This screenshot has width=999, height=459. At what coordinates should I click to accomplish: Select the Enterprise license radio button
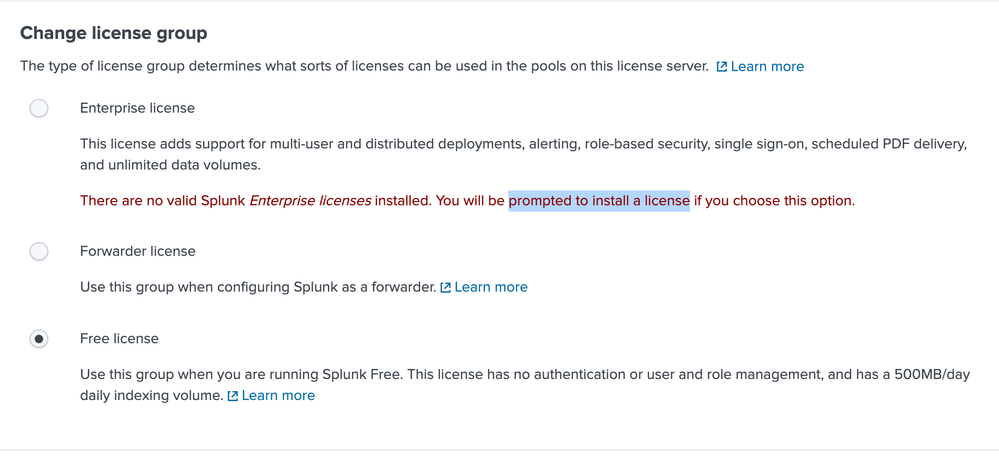[39, 108]
